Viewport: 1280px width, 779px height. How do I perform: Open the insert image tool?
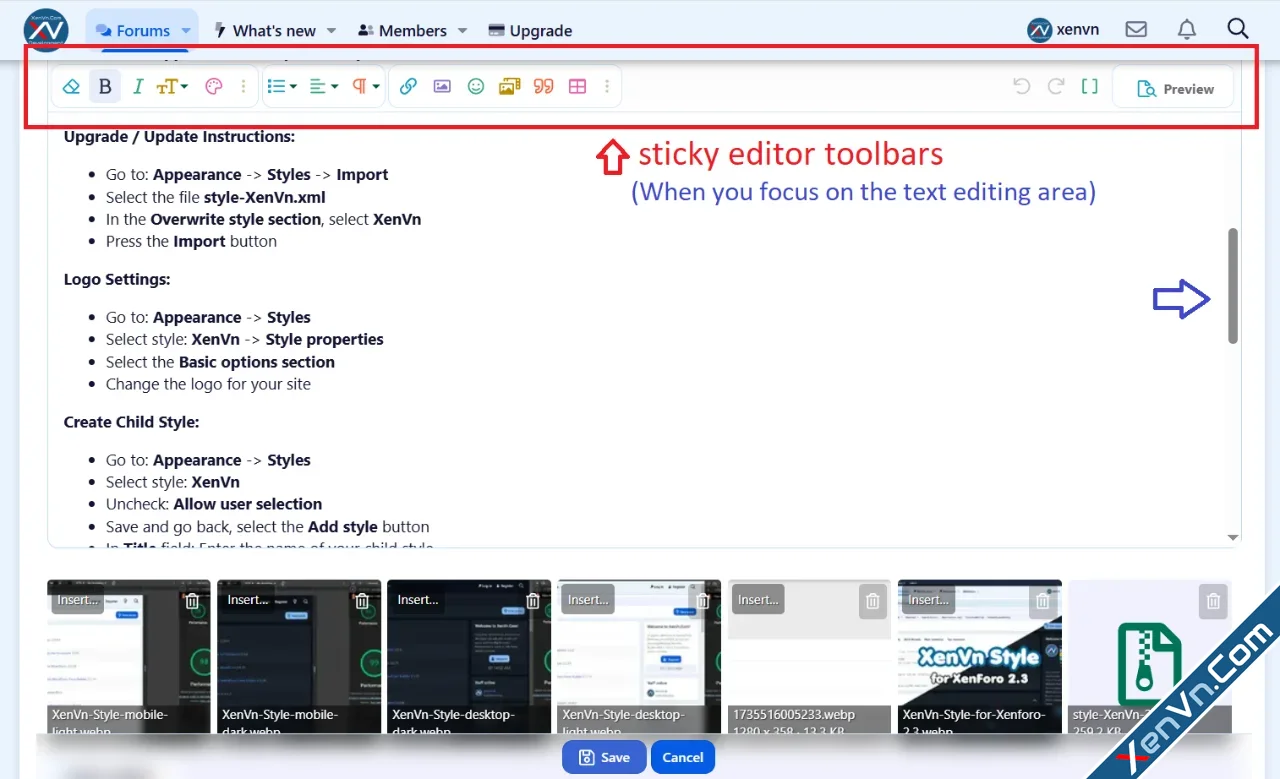pyautogui.click(x=442, y=86)
